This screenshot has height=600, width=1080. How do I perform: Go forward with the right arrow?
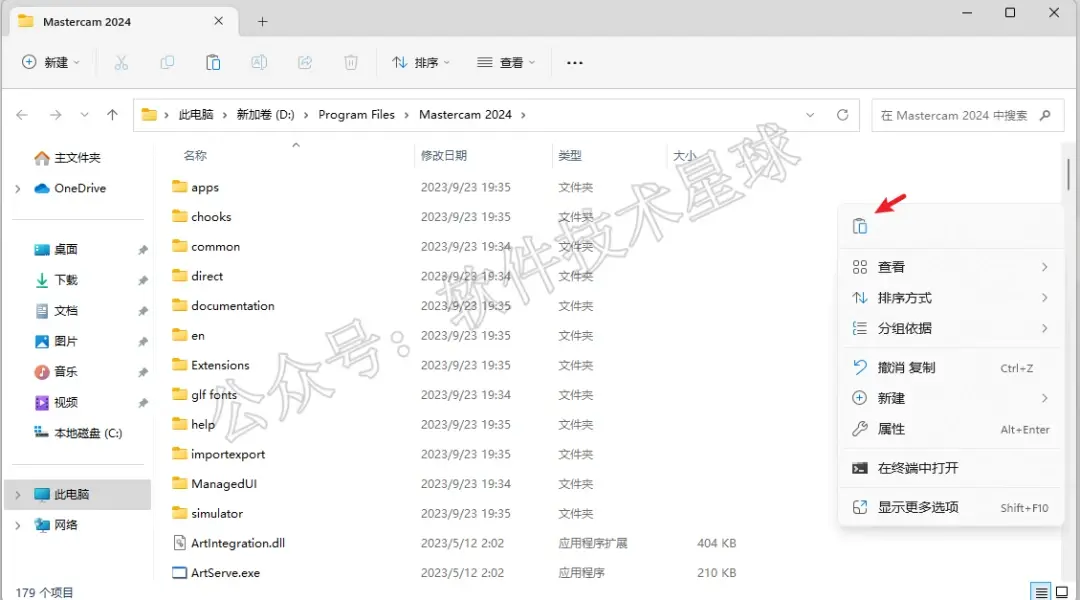(x=56, y=115)
